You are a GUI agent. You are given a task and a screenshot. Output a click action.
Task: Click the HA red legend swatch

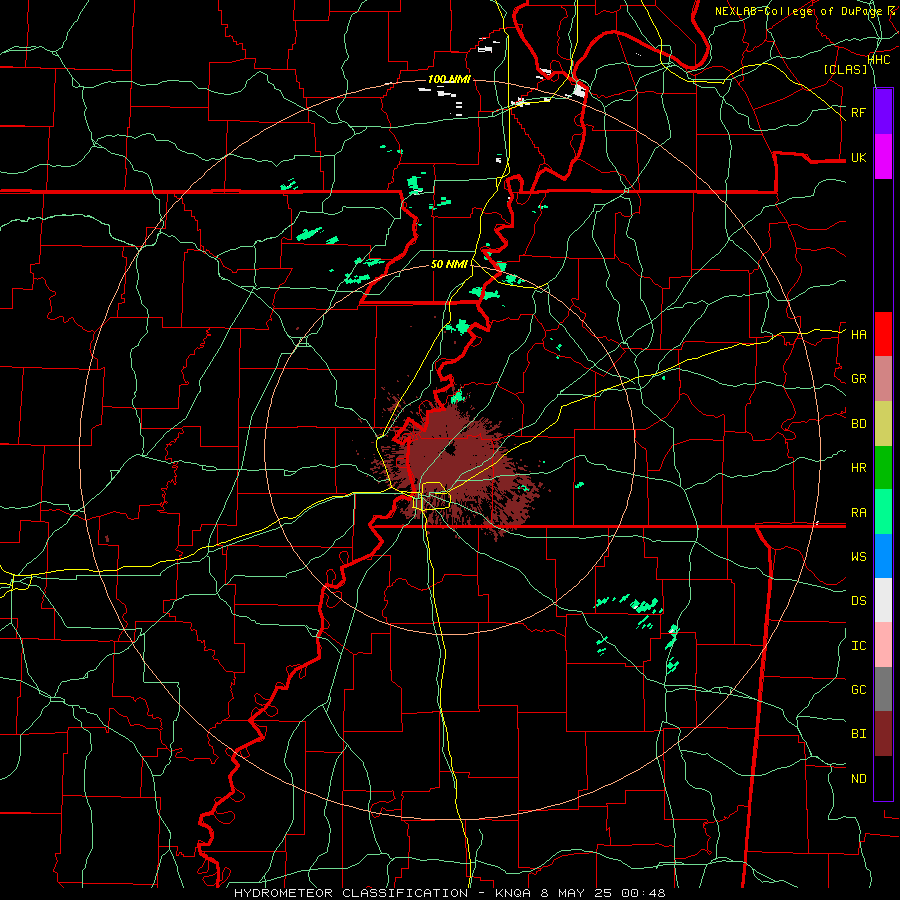(883, 334)
